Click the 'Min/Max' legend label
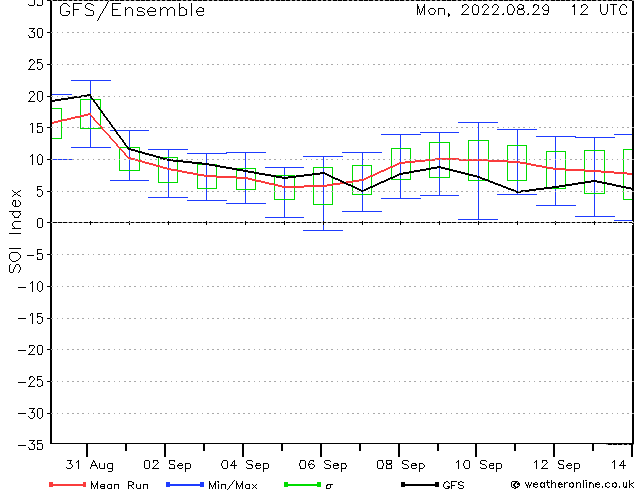Screen dimensions: 634x490 [233, 485]
